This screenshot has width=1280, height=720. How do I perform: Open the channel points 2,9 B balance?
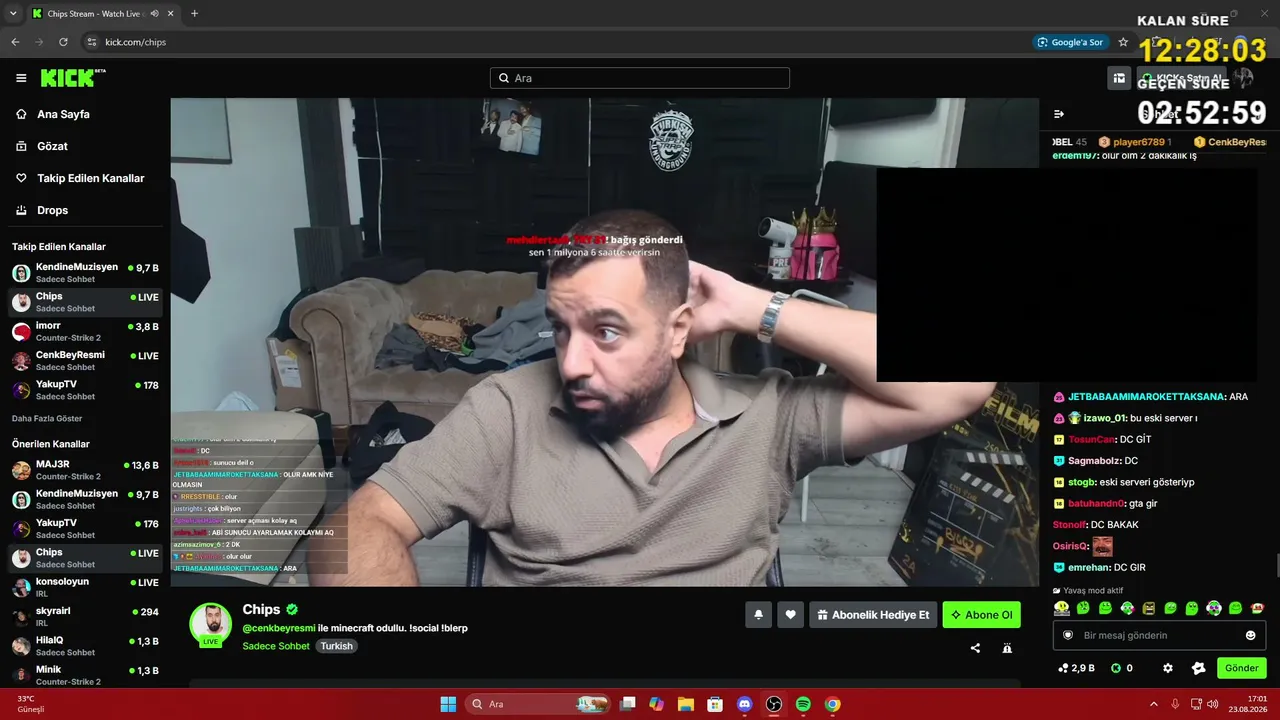(x=1076, y=668)
